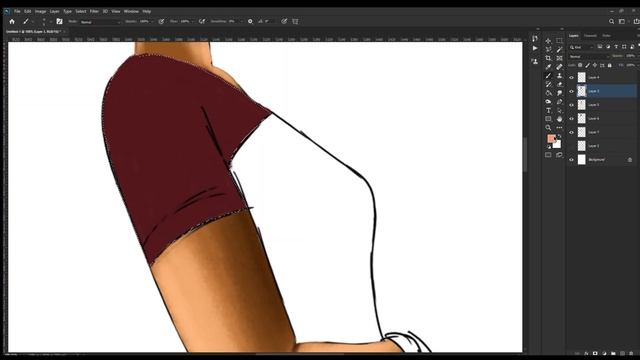Select the Paint Bucket tool
The height and width of the screenshot is (360, 640).
tap(548, 93)
